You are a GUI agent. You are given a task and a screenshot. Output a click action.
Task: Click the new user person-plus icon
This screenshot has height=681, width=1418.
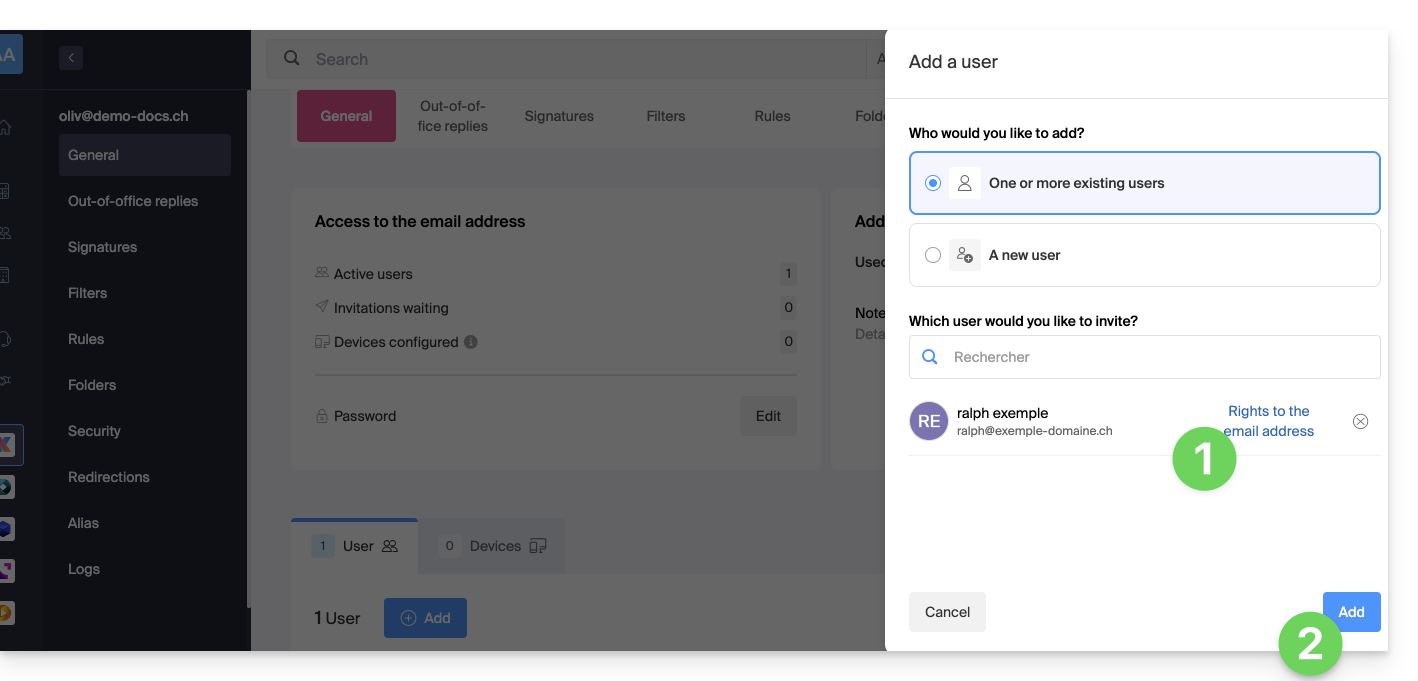(x=964, y=255)
